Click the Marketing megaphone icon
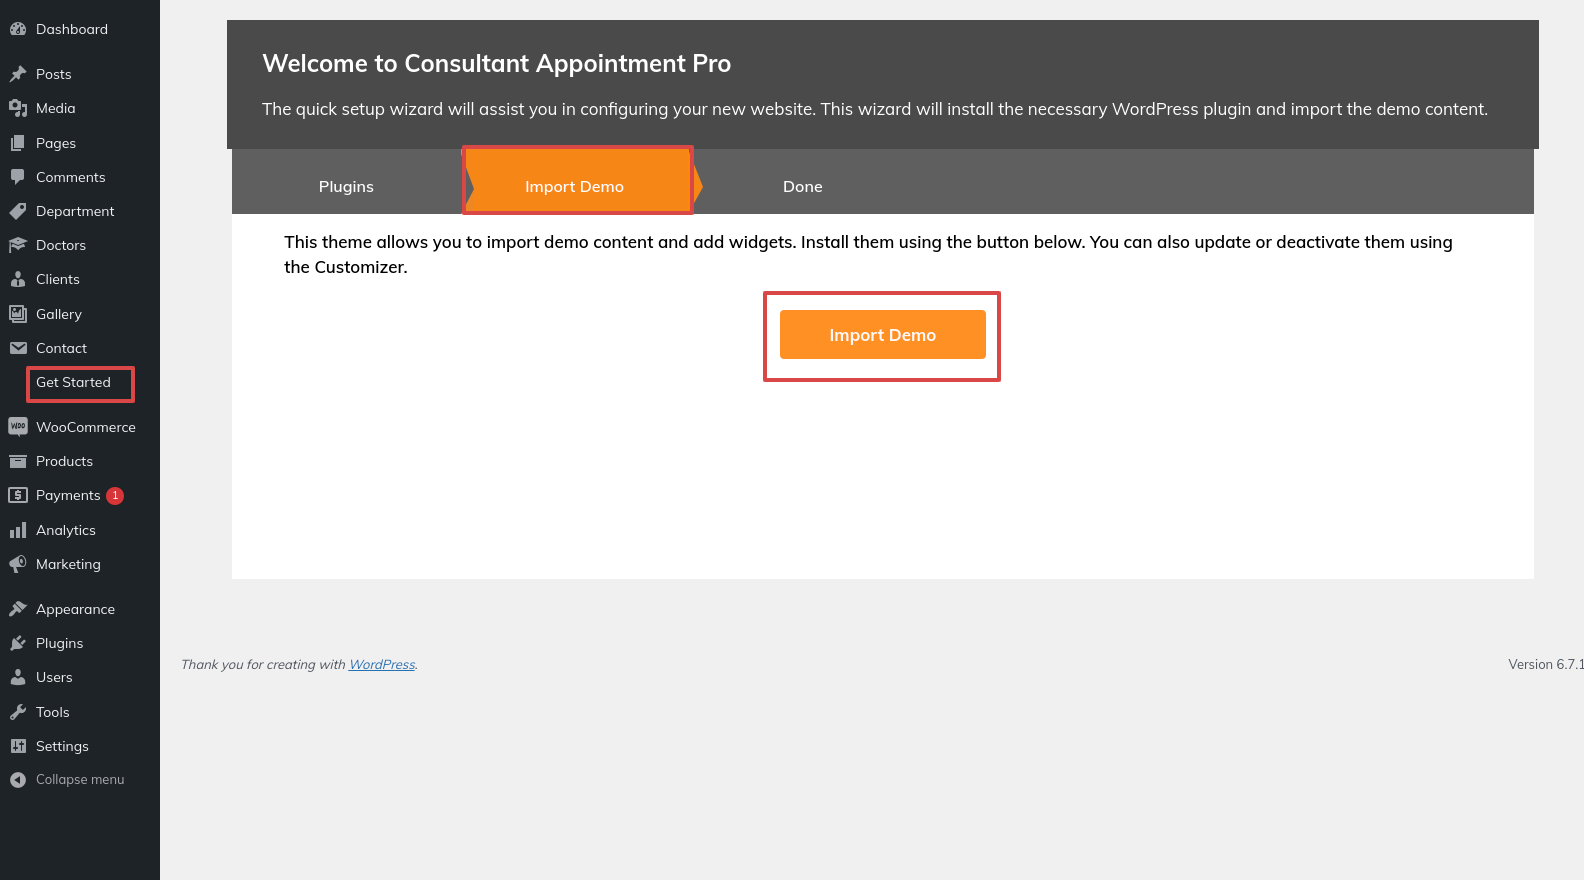The width and height of the screenshot is (1584, 880). 18,564
